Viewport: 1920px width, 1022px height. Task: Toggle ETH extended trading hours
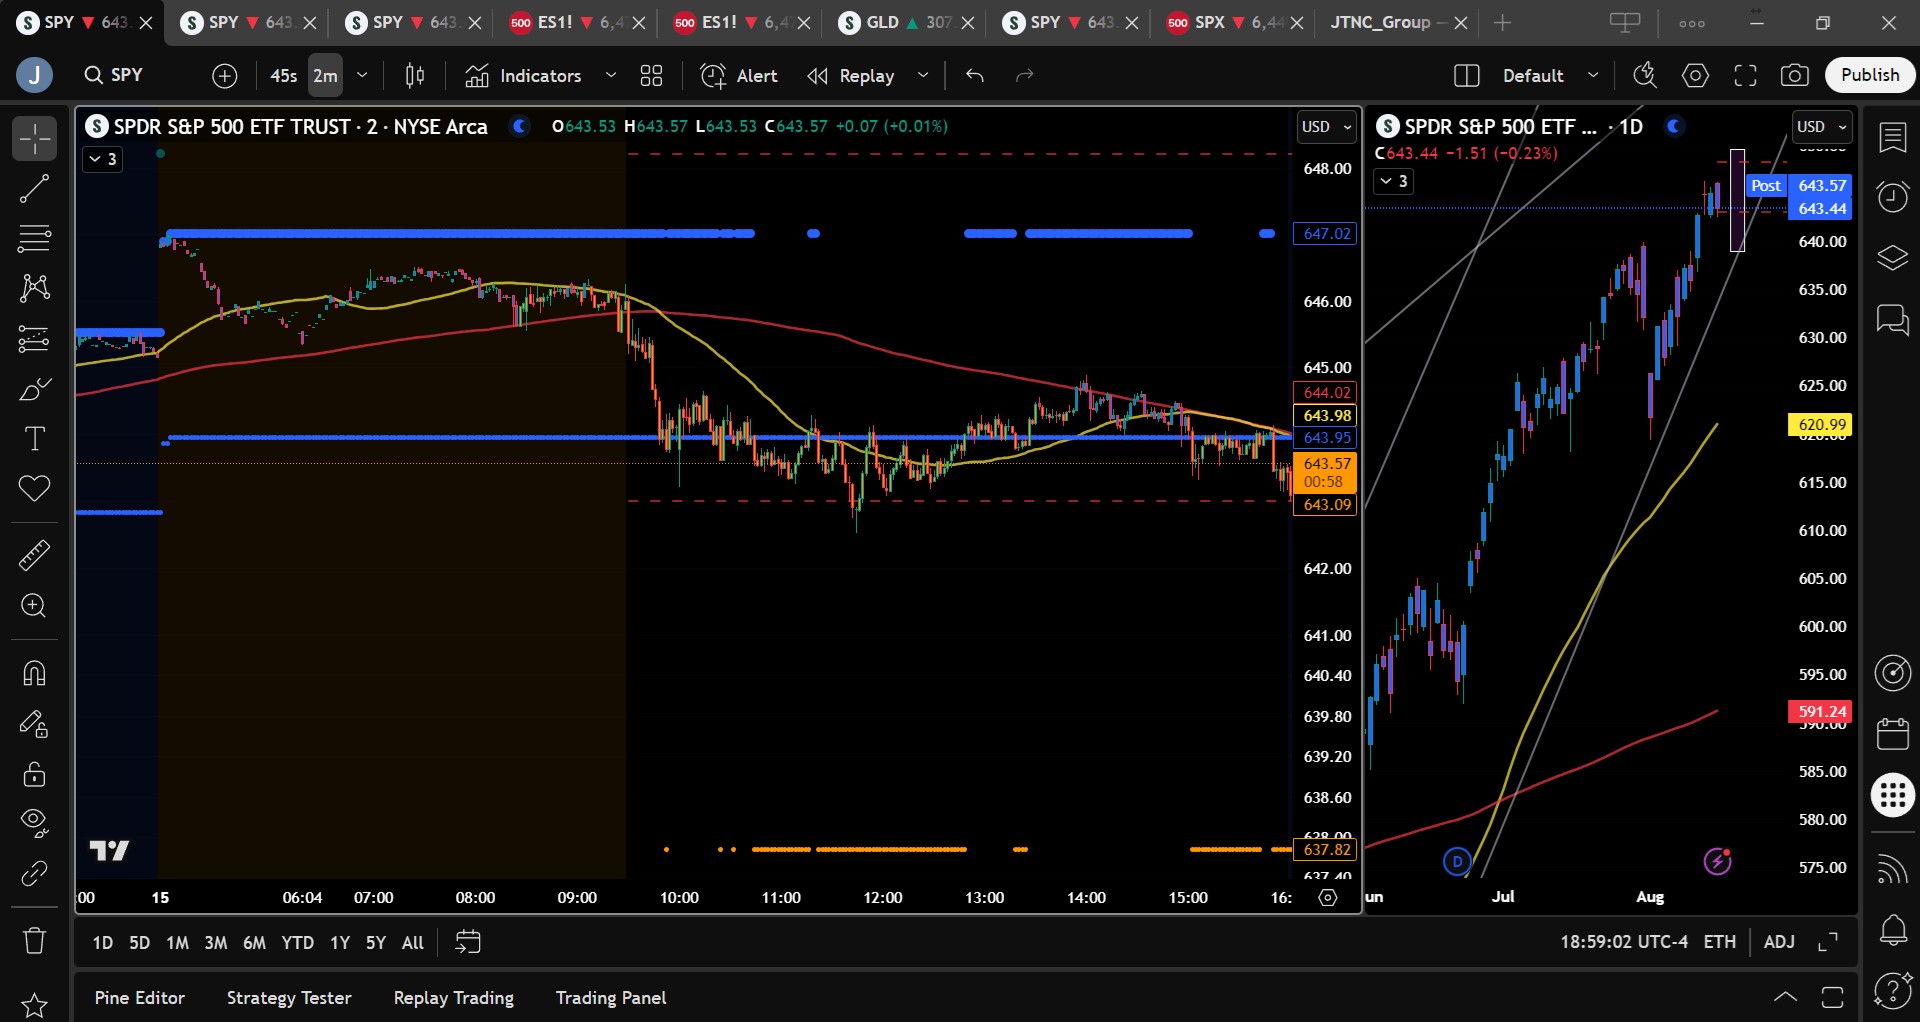pyautogui.click(x=1720, y=942)
